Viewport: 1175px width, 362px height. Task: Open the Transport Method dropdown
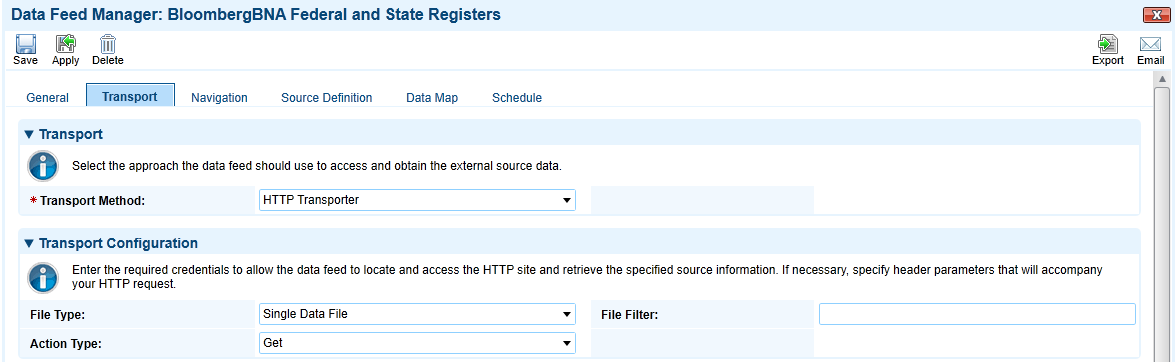pos(417,200)
